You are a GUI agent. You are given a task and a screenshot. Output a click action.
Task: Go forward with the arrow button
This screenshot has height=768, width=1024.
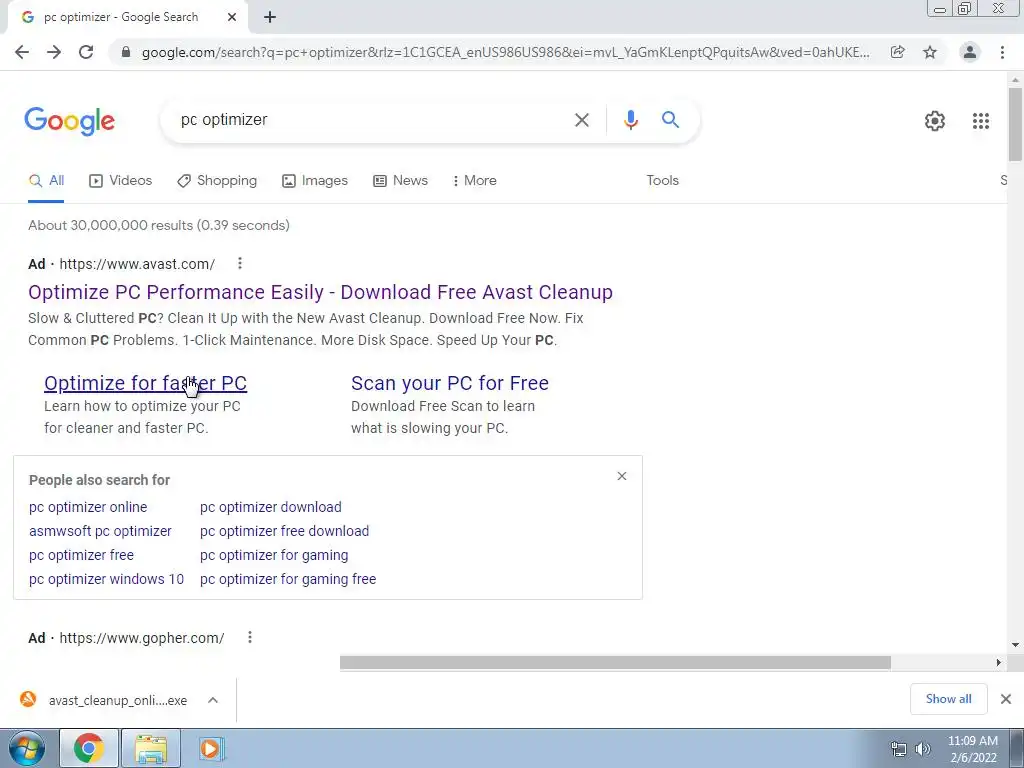(x=54, y=52)
